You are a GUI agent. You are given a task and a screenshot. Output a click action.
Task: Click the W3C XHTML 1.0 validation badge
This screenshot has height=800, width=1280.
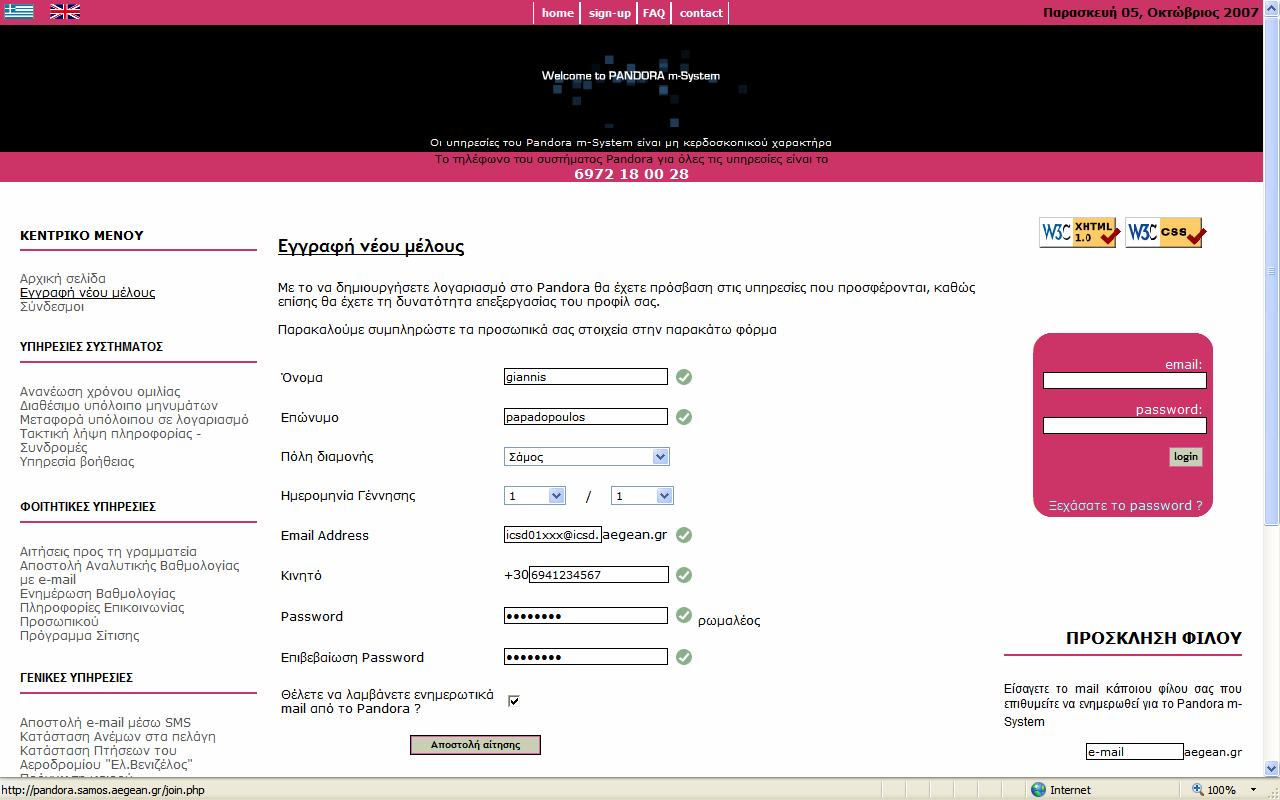pos(1078,232)
